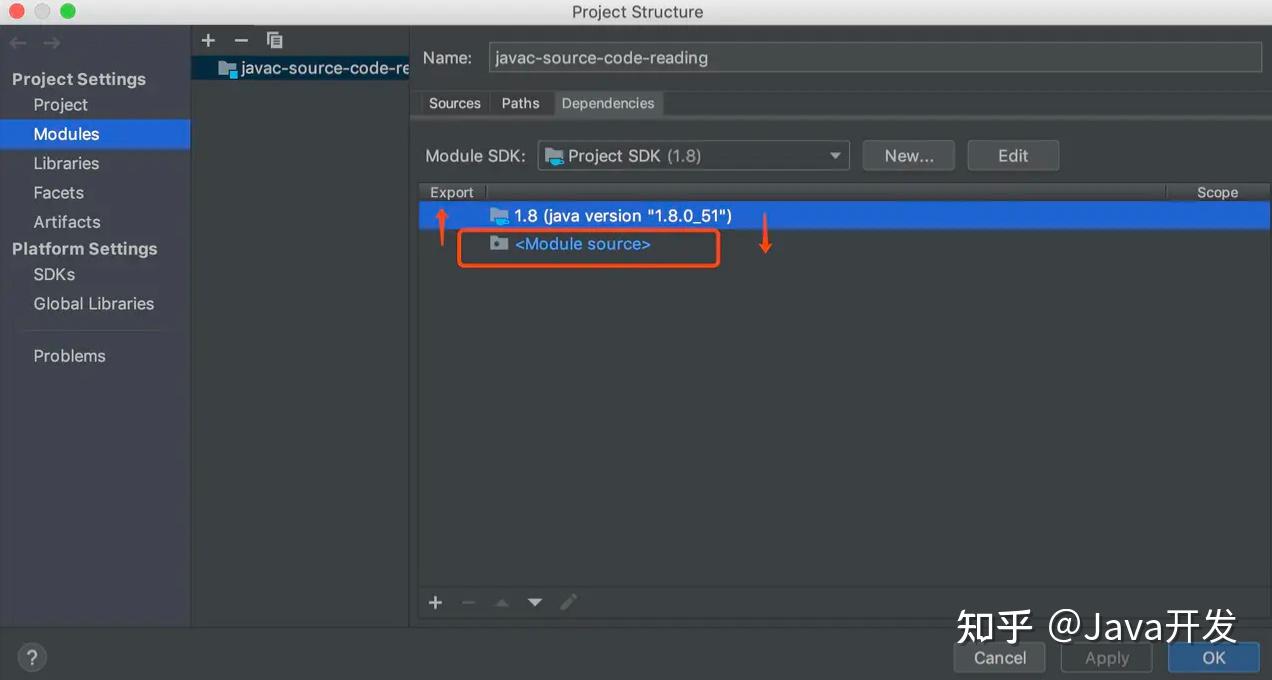The width and height of the screenshot is (1272, 680).
Task: Click the Apply button
Action: [x=1106, y=658]
